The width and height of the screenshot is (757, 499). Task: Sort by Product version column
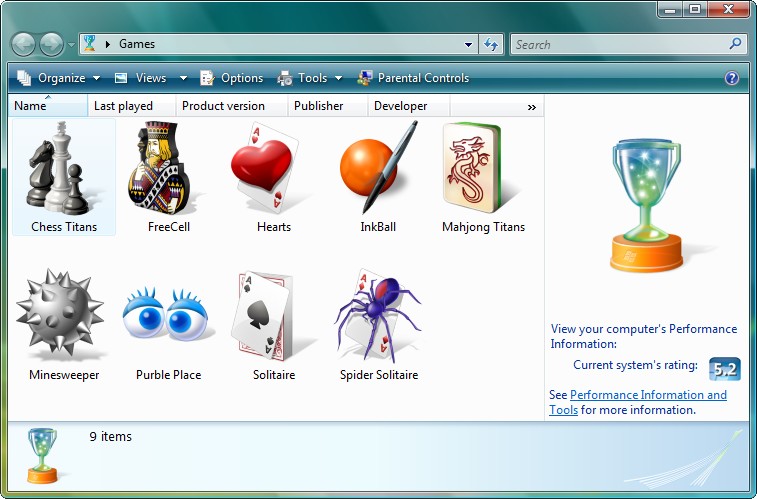pos(231,106)
